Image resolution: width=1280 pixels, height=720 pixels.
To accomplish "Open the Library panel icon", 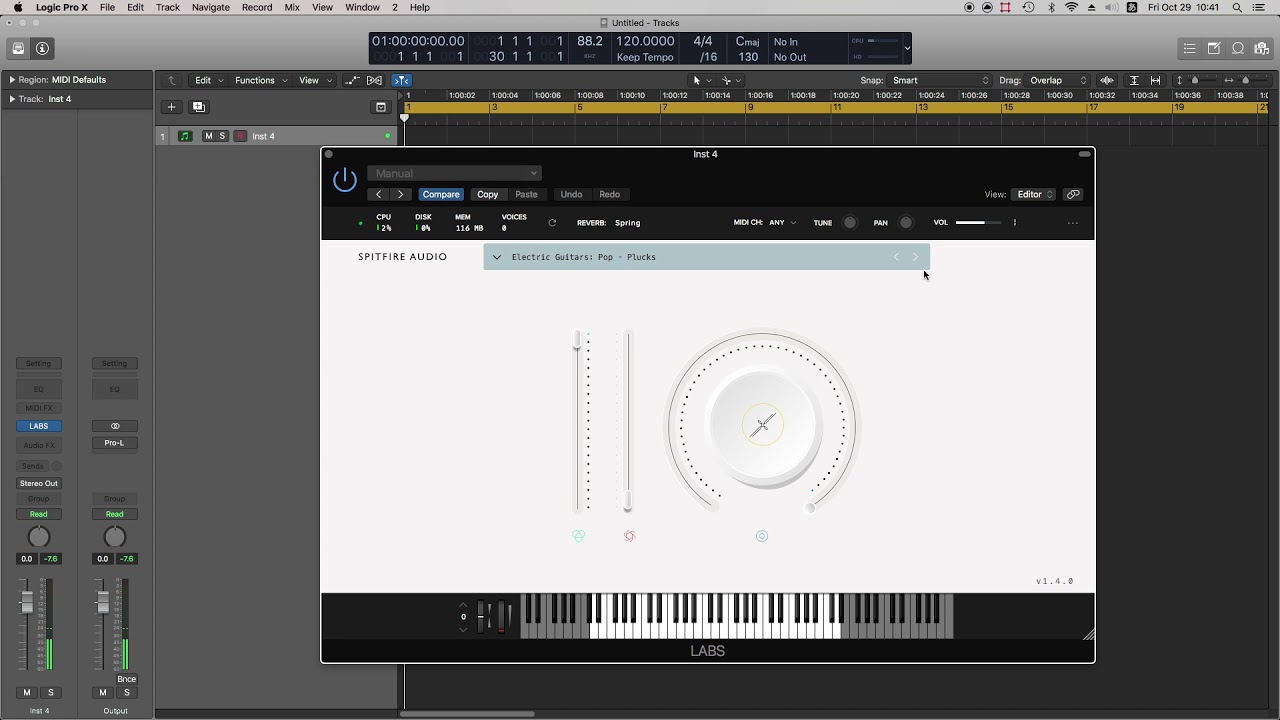I will pyautogui.click(x=18, y=48).
